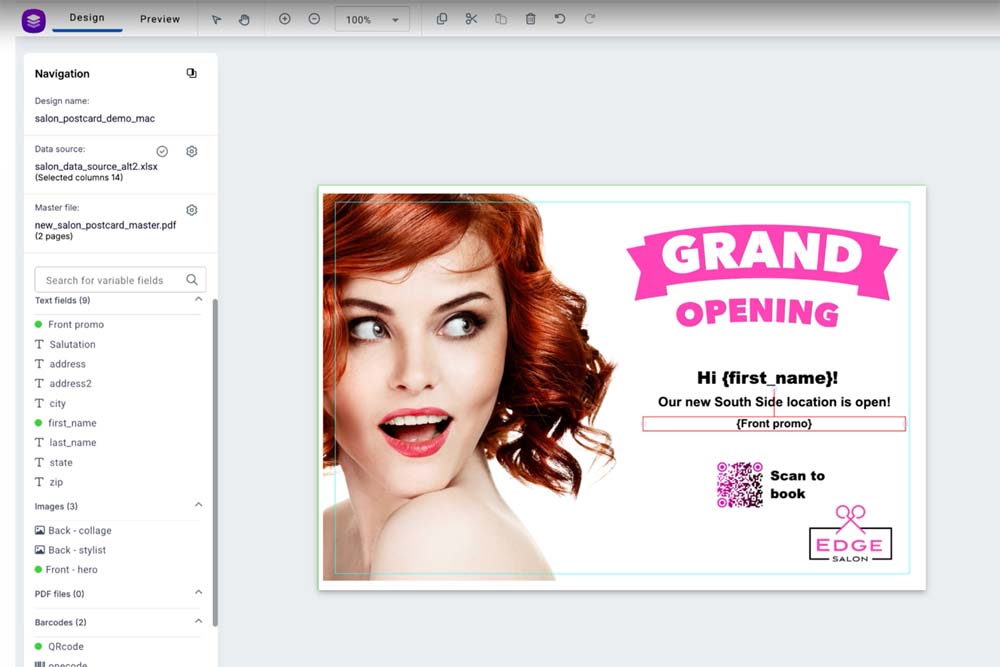The image size is (1000, 667).
Task: Click the Search for variable fields box
Action: (110, 280)
